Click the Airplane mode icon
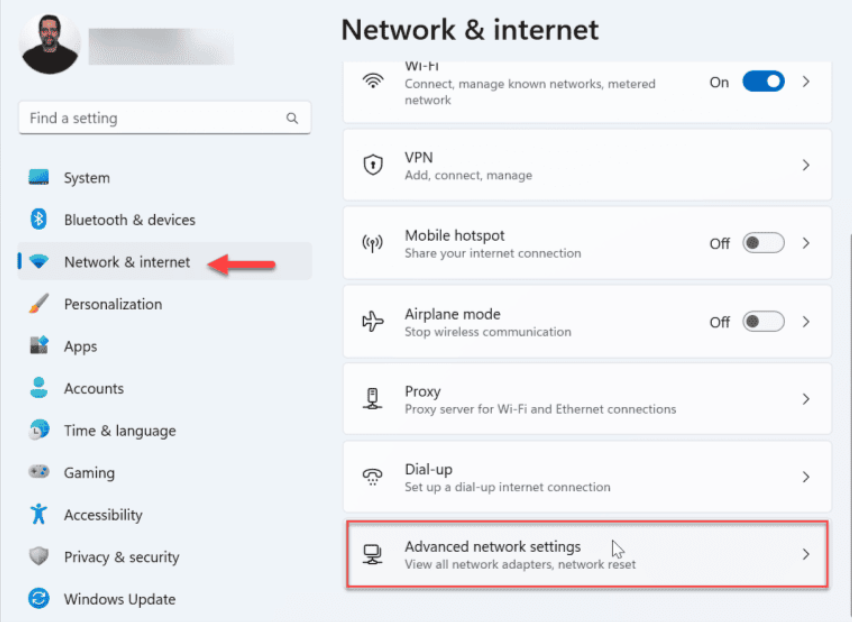 pos(372,321)
